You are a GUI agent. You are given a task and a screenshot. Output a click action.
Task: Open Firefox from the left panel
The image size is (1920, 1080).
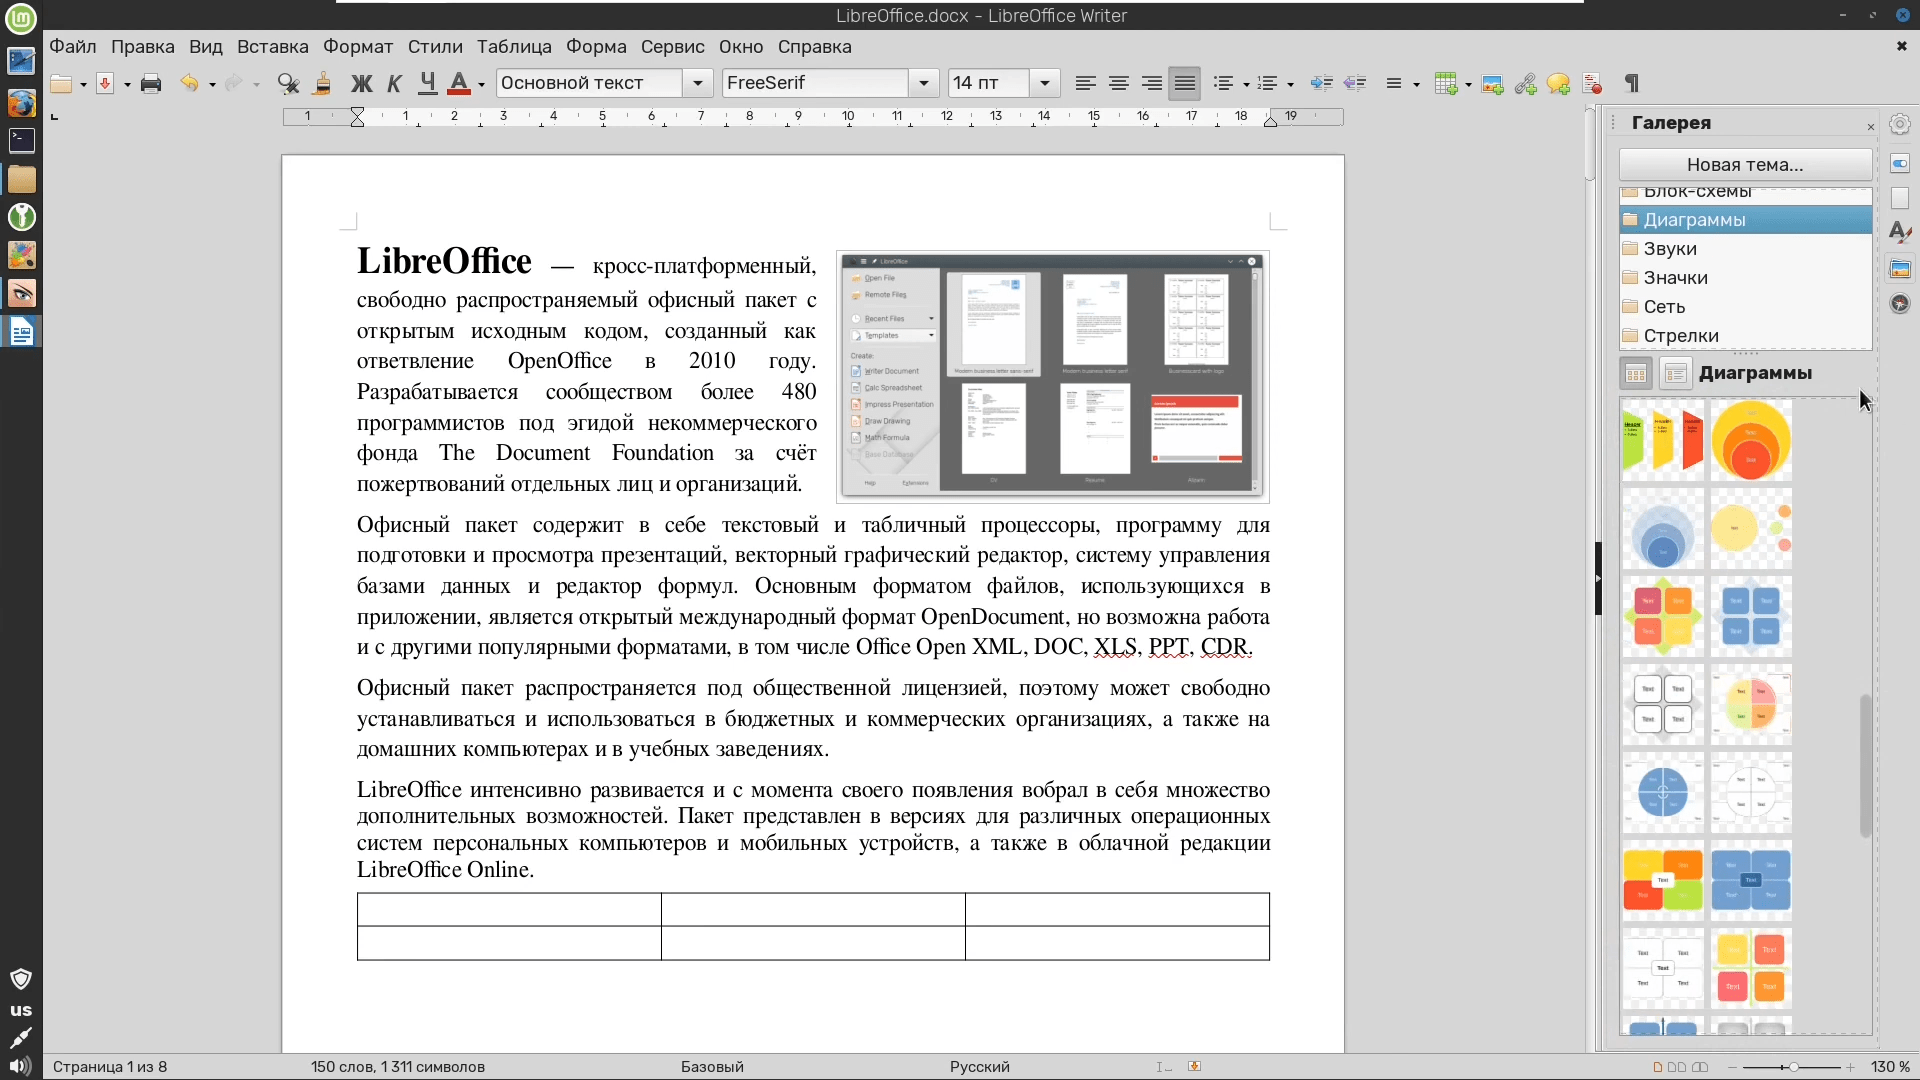(x=21, y=103)
